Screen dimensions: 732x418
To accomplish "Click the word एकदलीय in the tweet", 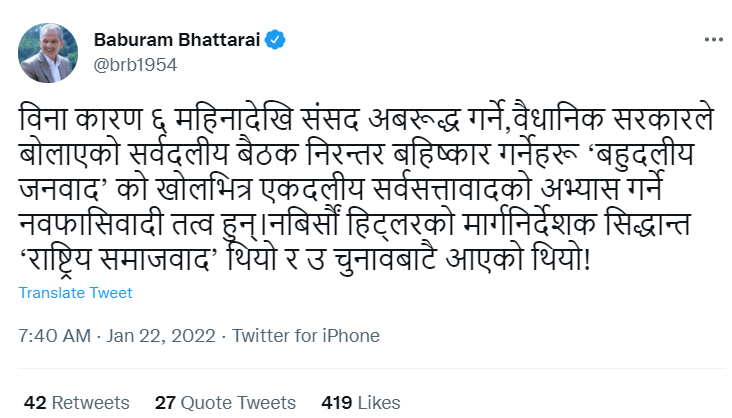I will (x=312, y=189).
